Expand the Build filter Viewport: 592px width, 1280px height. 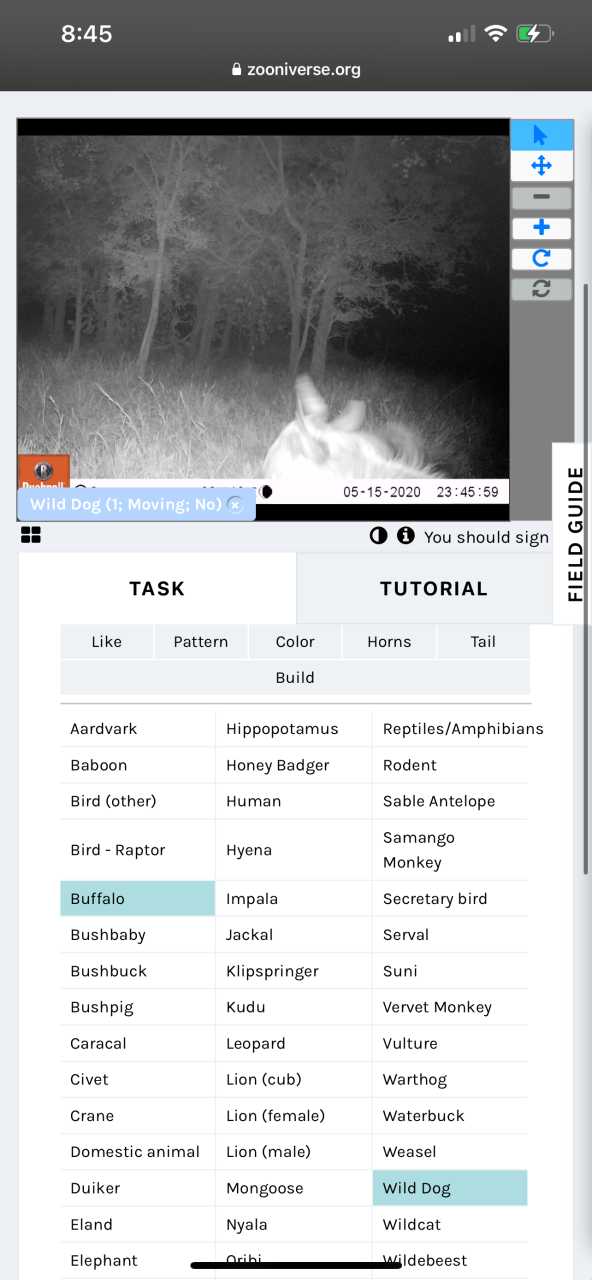(x=295, y=678)
